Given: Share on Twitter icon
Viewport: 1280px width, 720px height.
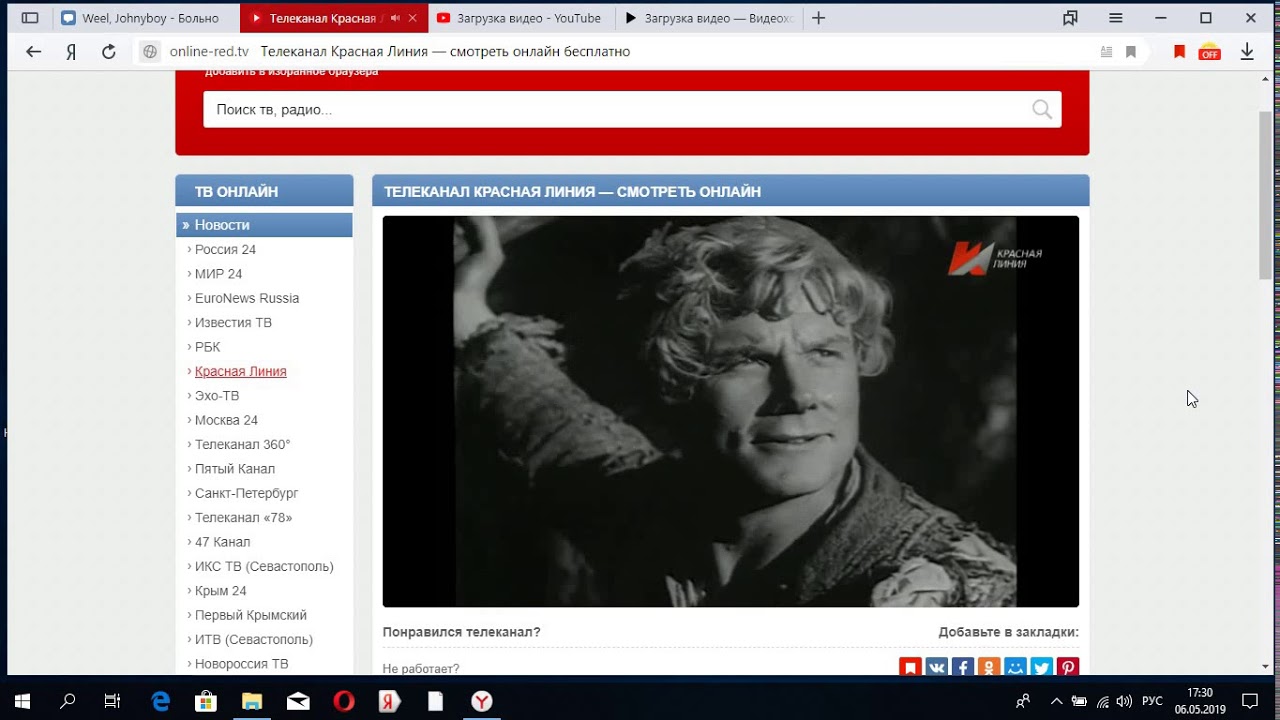Looking at the screenshot, I should point(1042,666).
